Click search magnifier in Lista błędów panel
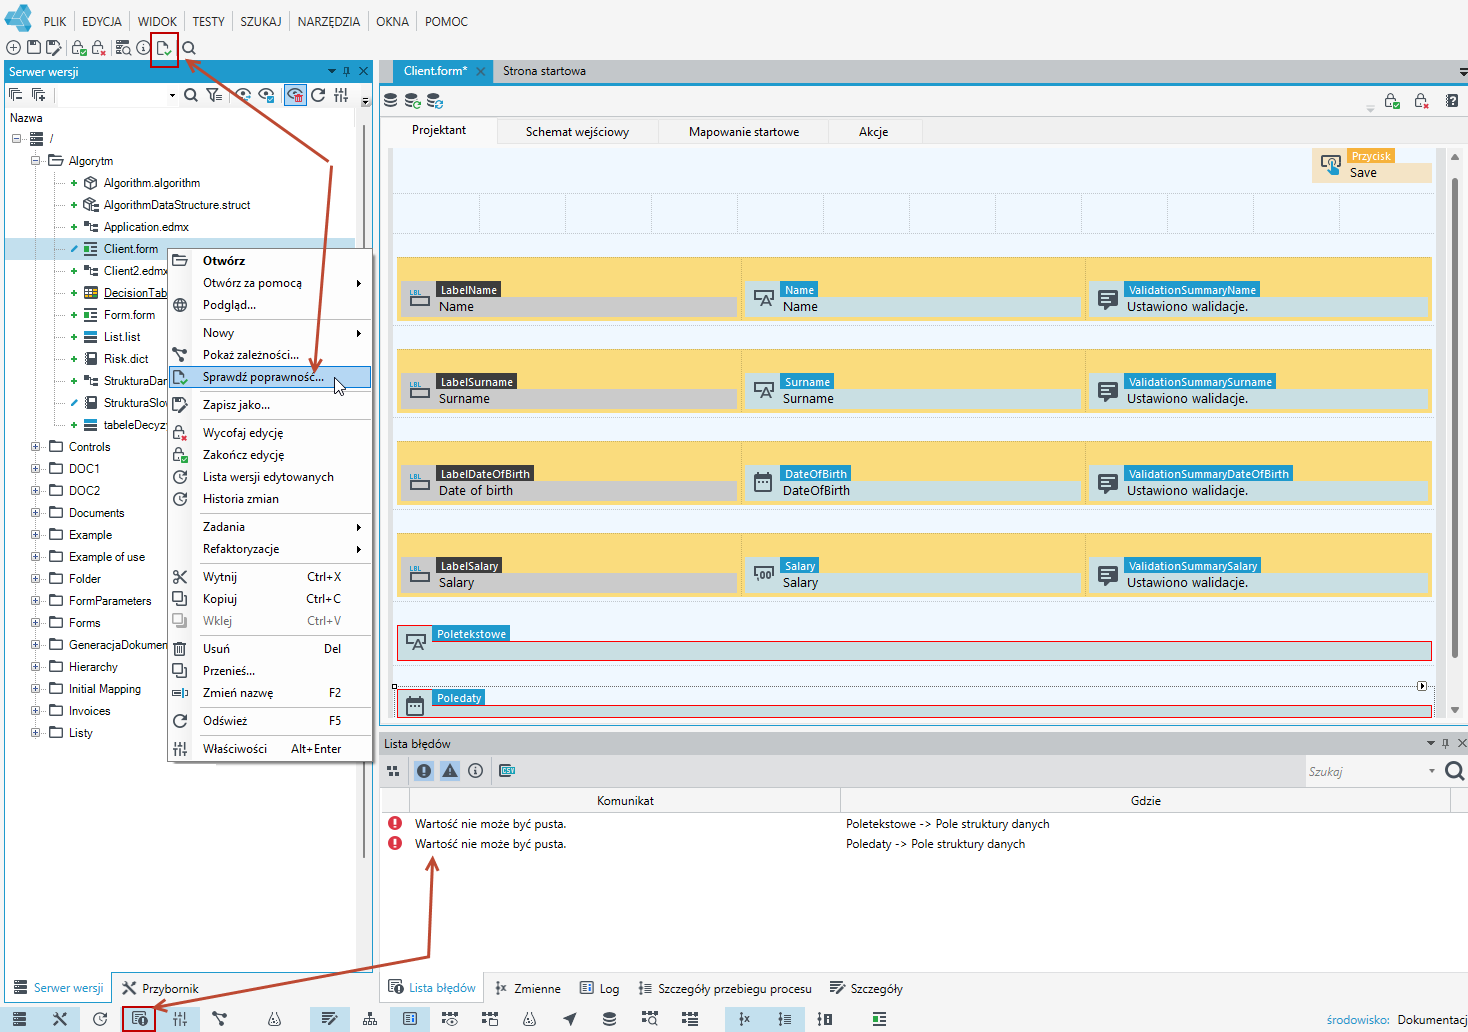Viewport: 1468px width, 1032px height. click(x=1455, y=771)
